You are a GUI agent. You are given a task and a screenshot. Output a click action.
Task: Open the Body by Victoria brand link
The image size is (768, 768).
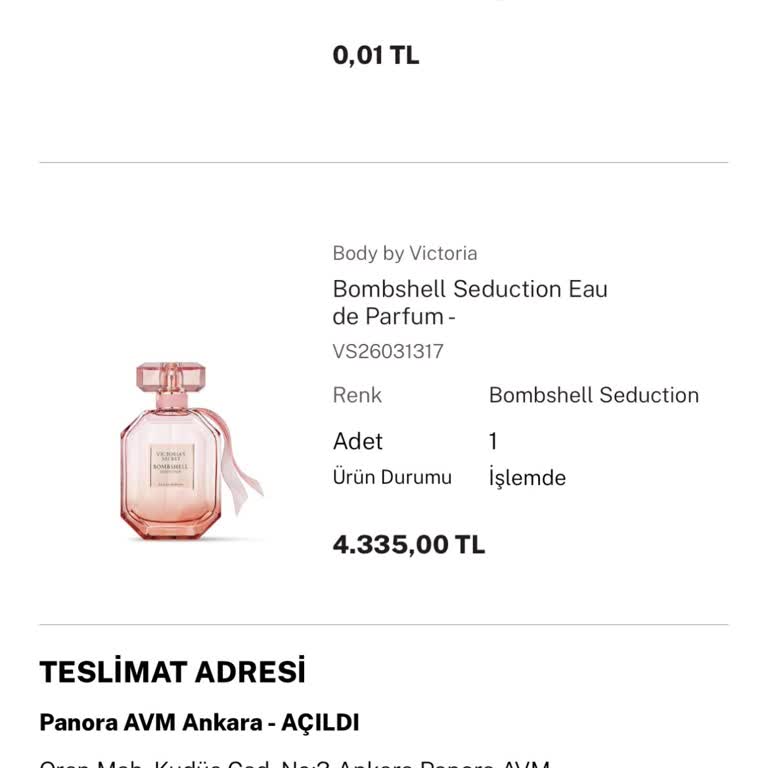[404, 253]
